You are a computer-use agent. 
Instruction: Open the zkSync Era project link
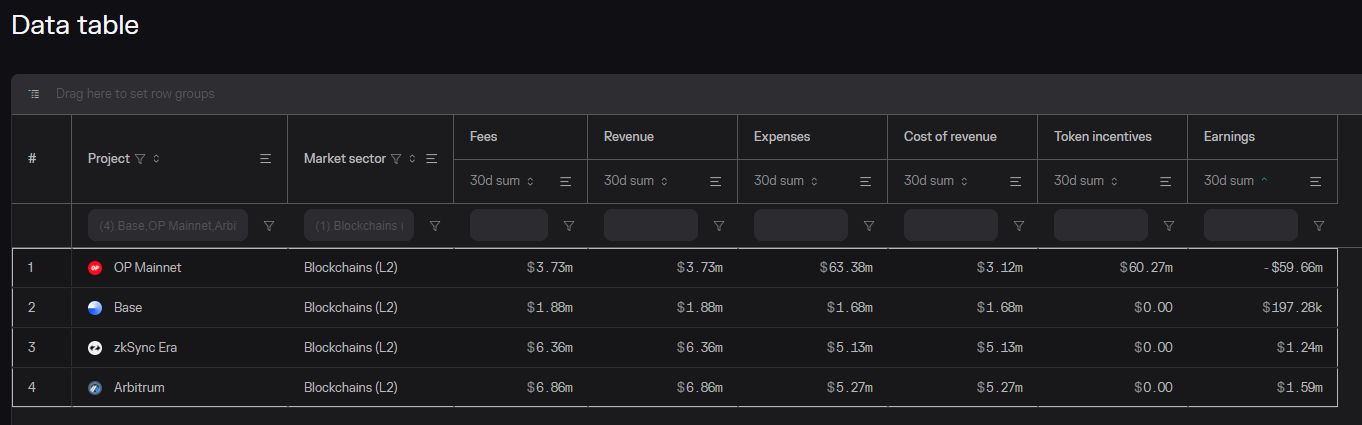(145, 347)
